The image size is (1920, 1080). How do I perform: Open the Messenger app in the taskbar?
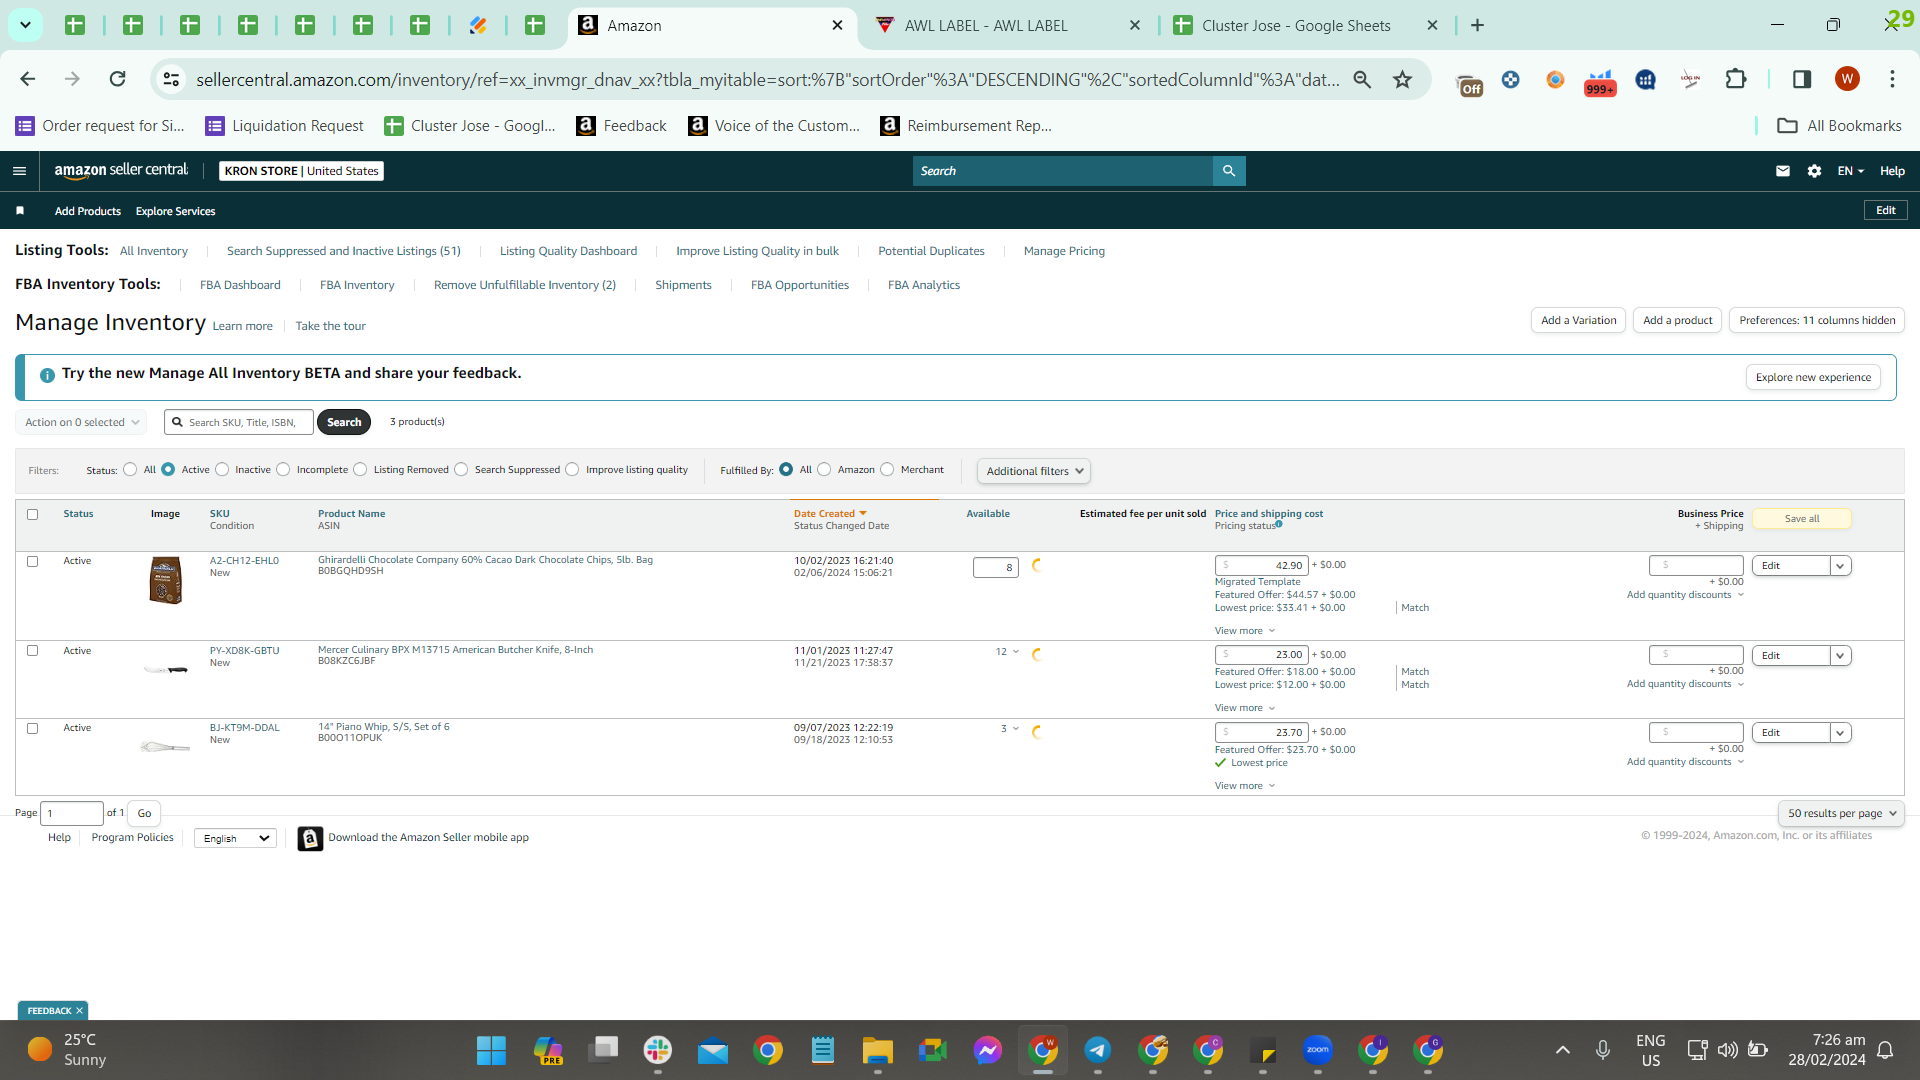pos(987,1050)
